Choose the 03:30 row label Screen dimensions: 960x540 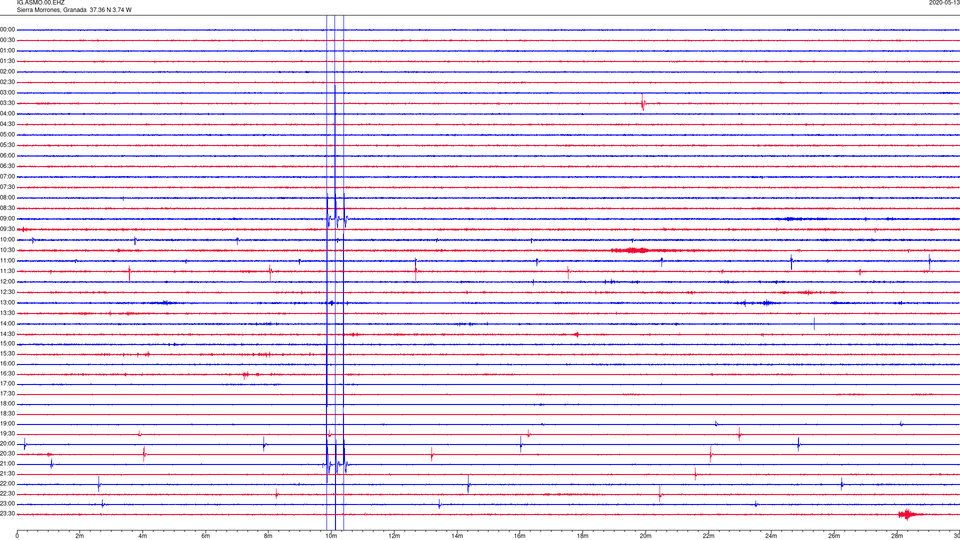pyautogui.click(x=7, y=103)
